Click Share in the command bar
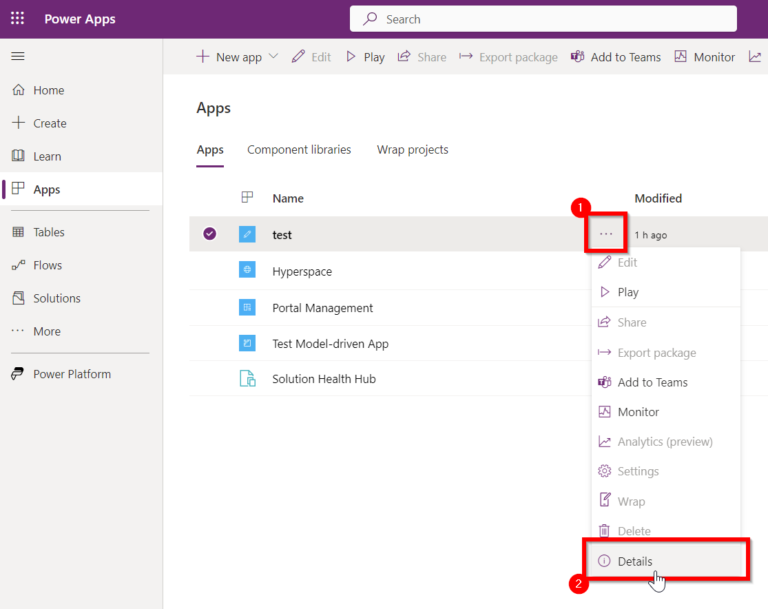The height and width of the screenshot is (609, 768). pos(422,57)
